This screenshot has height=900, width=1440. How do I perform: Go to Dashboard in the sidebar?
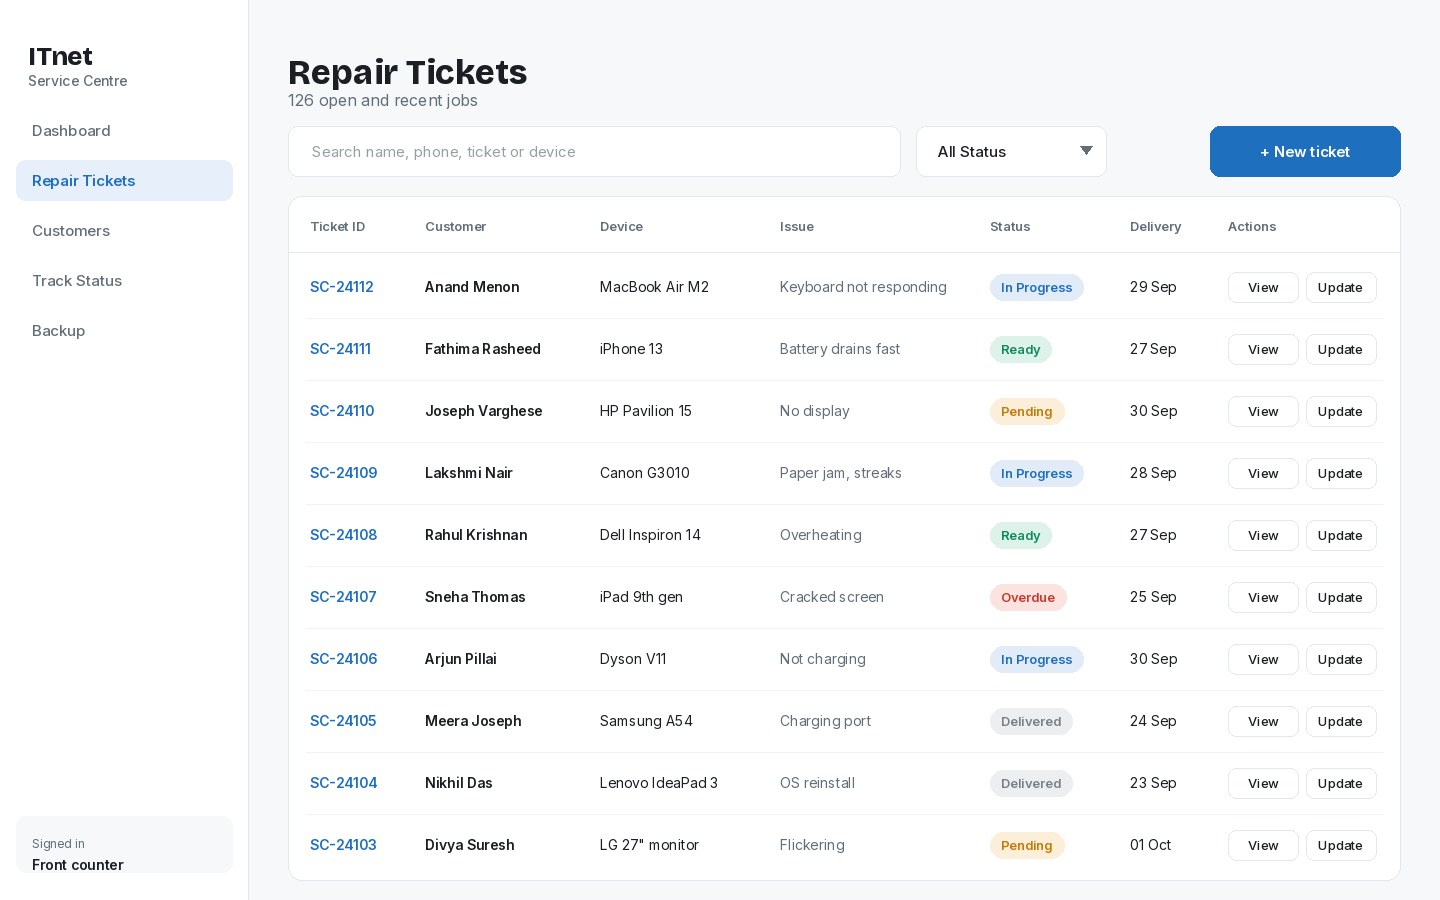click(124, 131)
